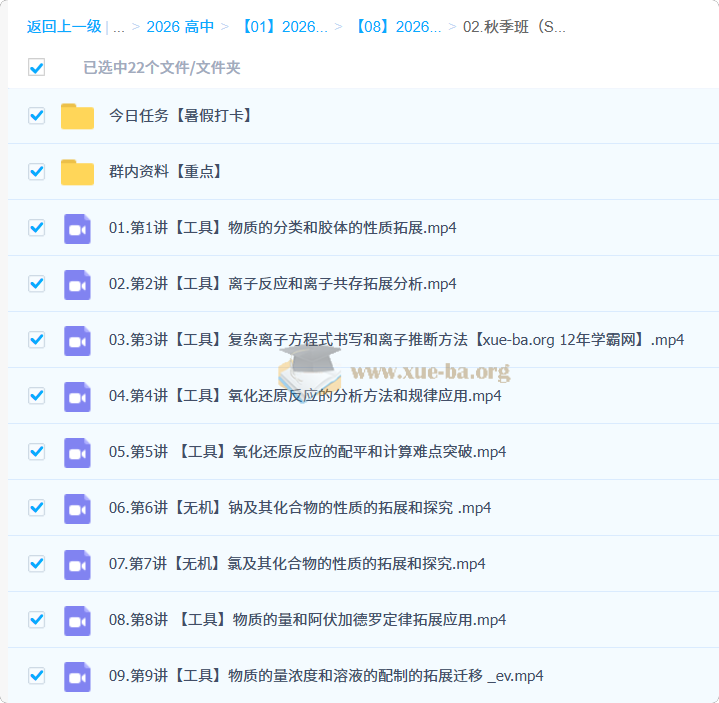The image size is (719, 703).
Task: Uncheck the 08.第8讲 物质的量 checkbox
Action: pos(36,620)
